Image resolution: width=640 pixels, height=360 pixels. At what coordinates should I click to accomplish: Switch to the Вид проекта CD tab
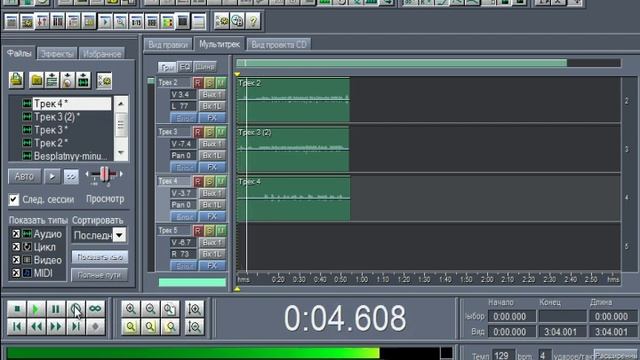[279, 44]
